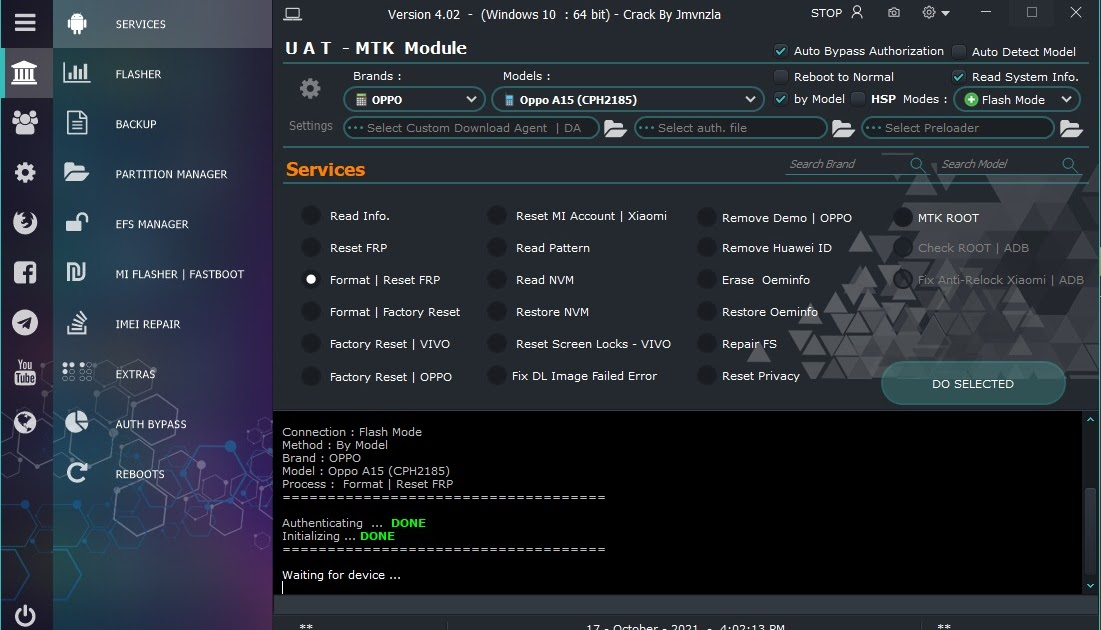Click the Search Brand magnifier icon

pyautogui.click(x=916, y=164)
